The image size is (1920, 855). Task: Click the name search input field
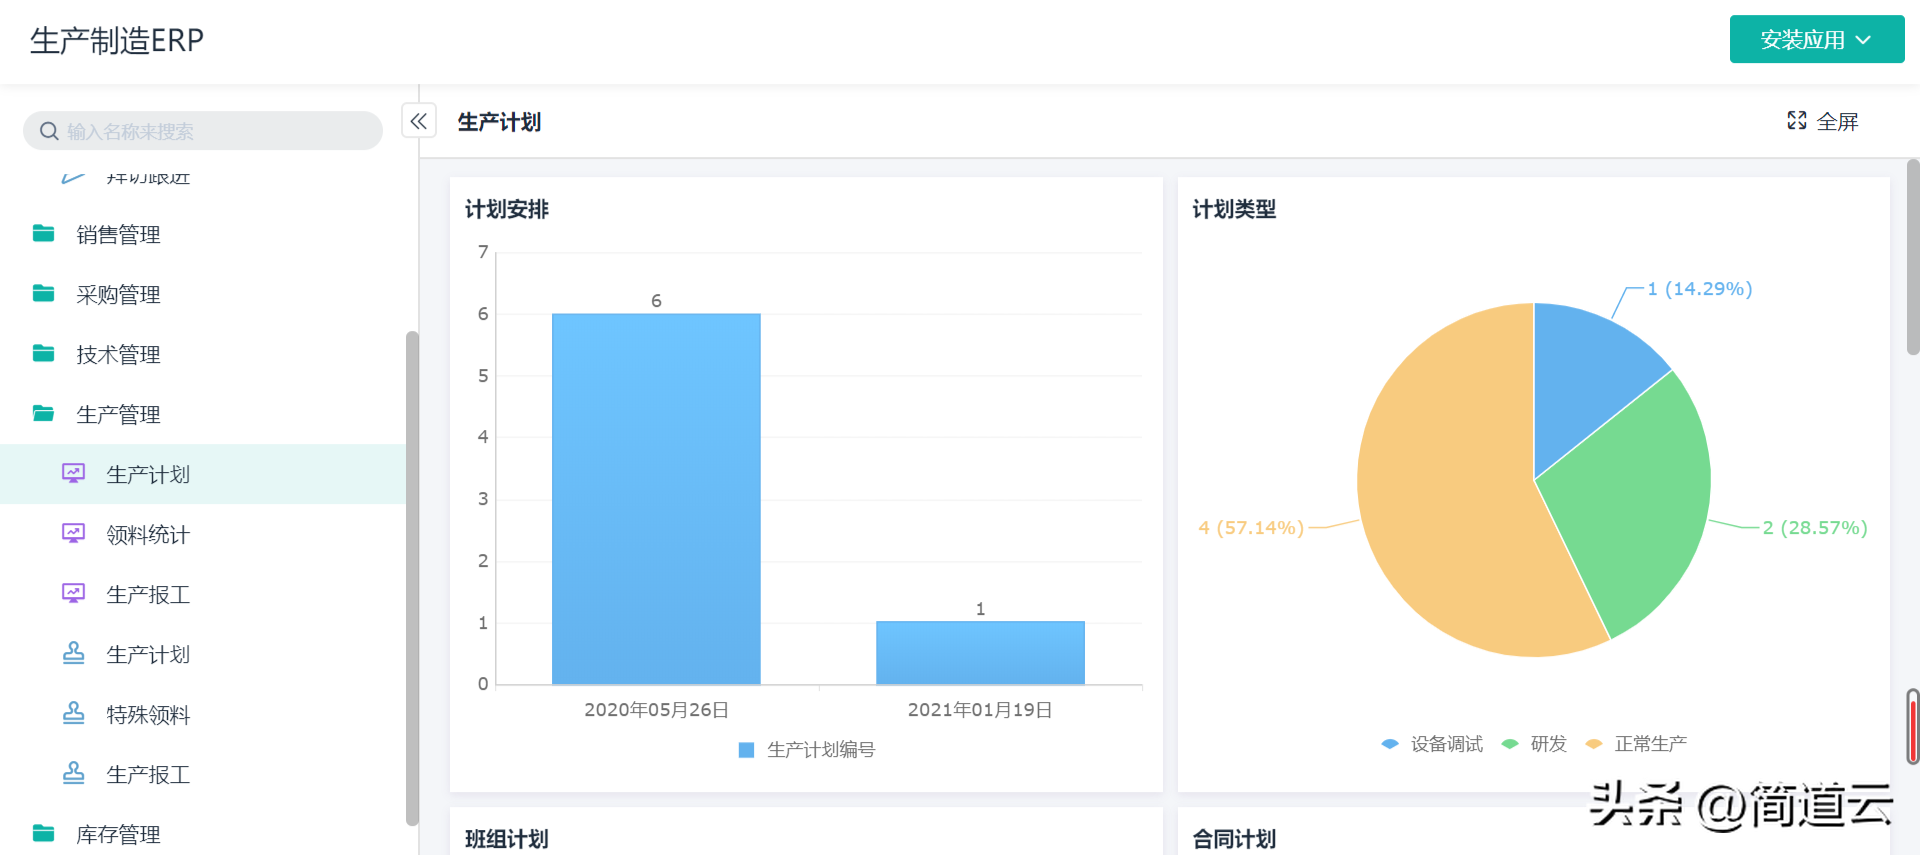(x=215, y=131)
